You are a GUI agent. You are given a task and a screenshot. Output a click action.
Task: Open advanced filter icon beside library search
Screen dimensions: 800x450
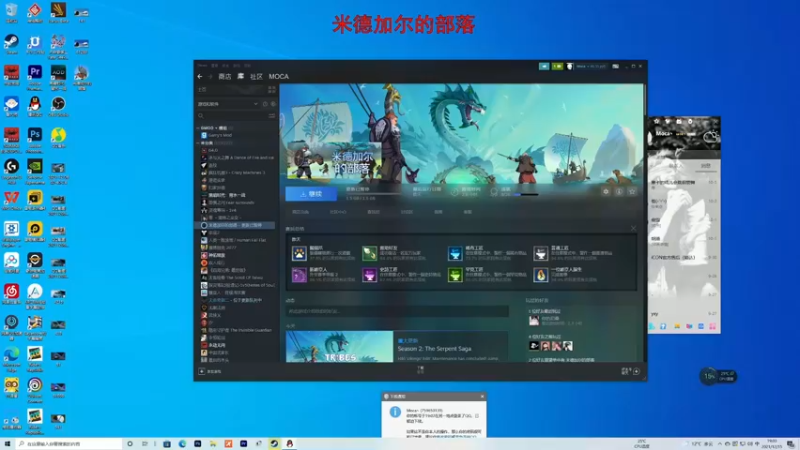tap(272, 116)
